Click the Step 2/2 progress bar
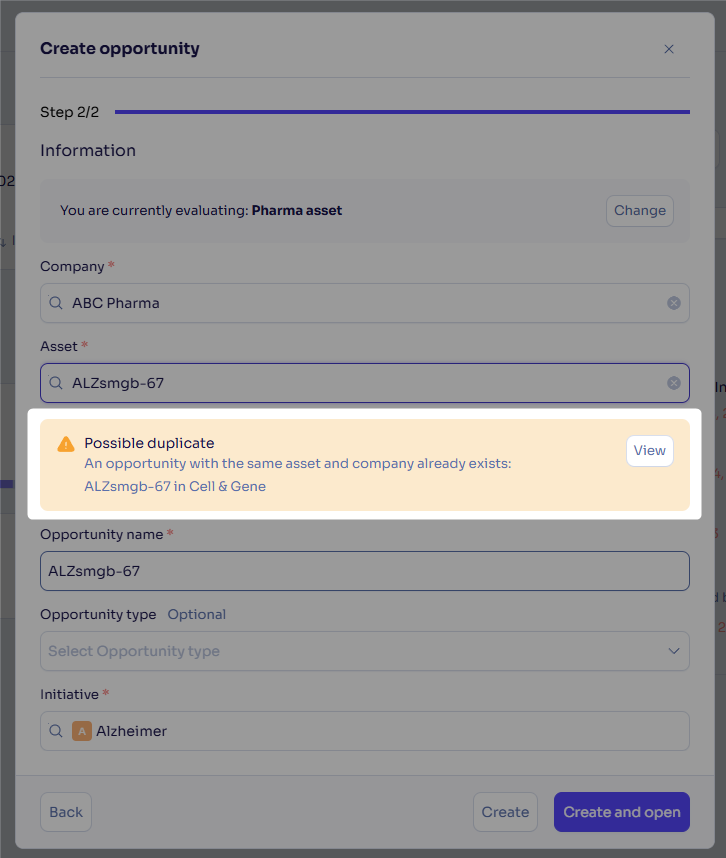This screenshot has width=726, height=858. pyautogui.click(x=402, y=112)
